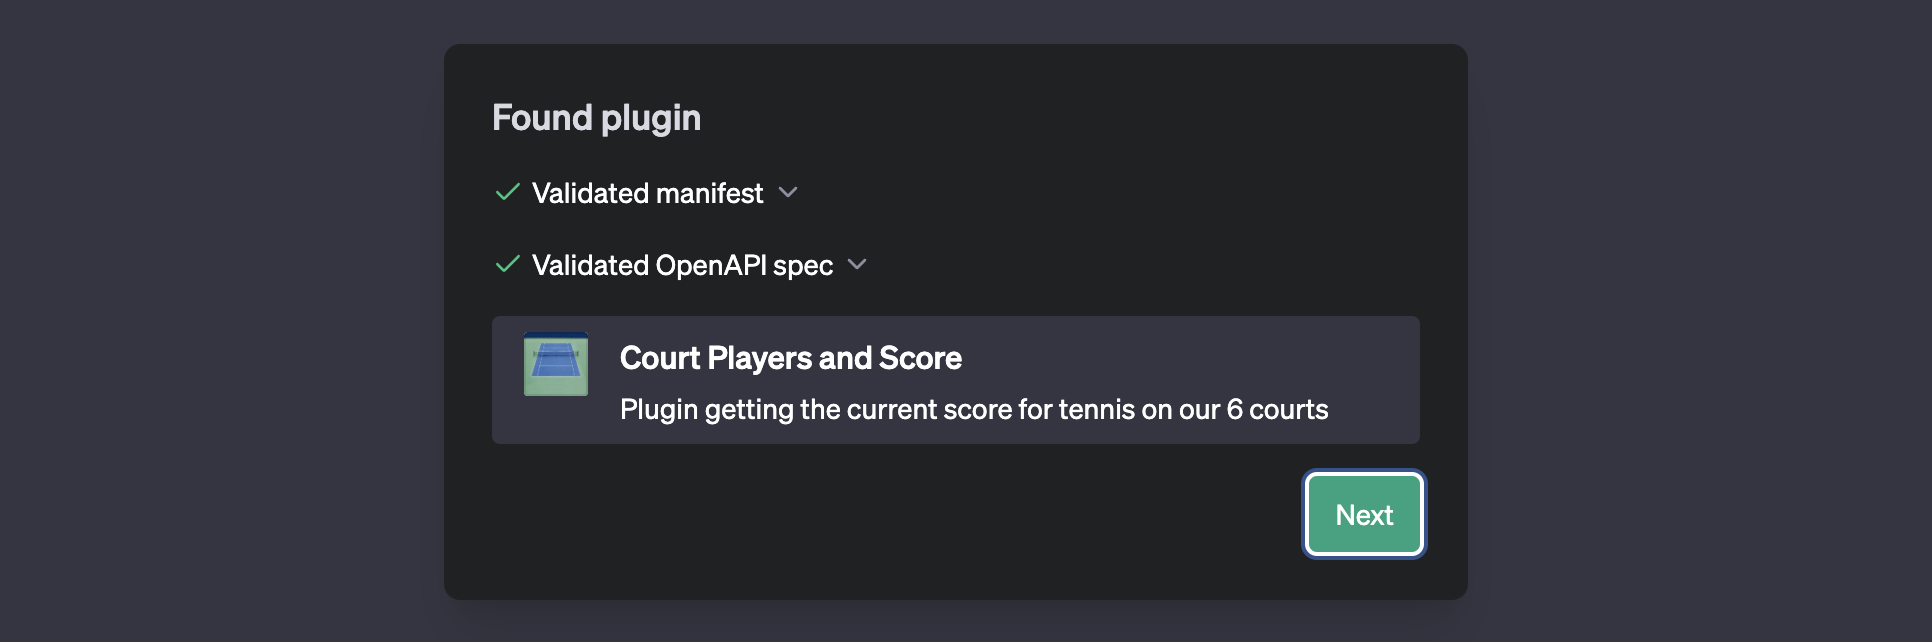Click the tennis court plugin icon
This screenshot has height=642, width=1932.
[556, 364]
